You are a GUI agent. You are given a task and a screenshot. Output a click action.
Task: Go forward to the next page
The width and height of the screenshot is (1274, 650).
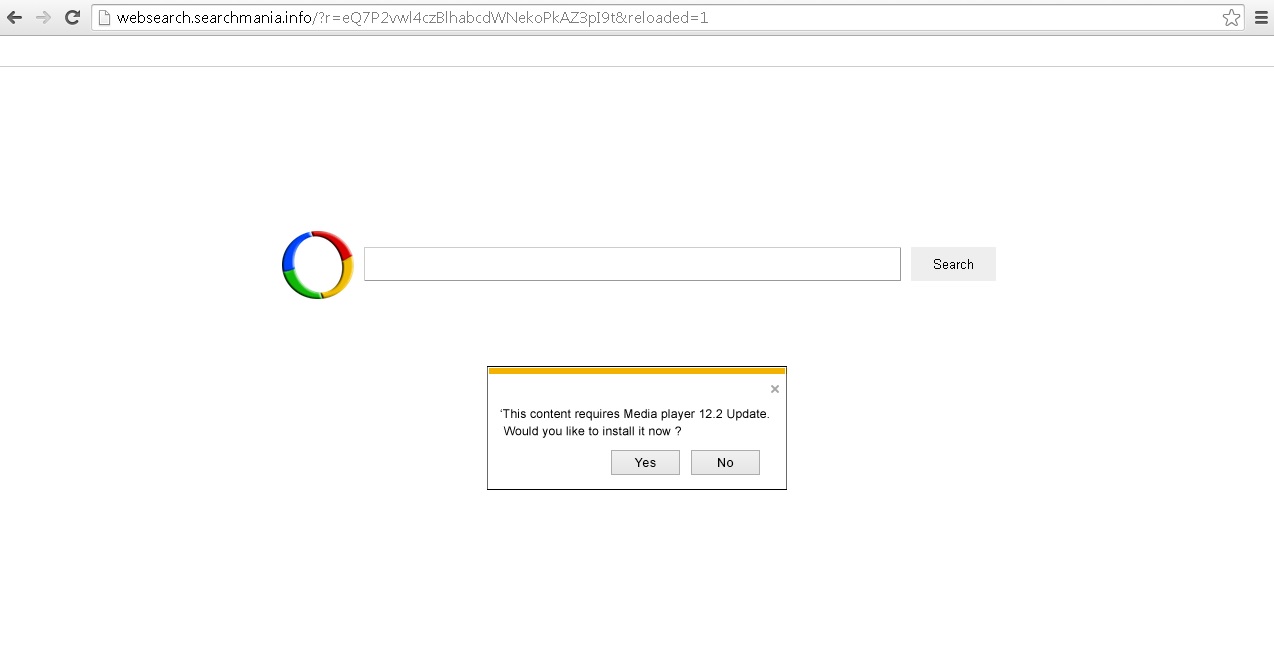(x=43, y=17)
